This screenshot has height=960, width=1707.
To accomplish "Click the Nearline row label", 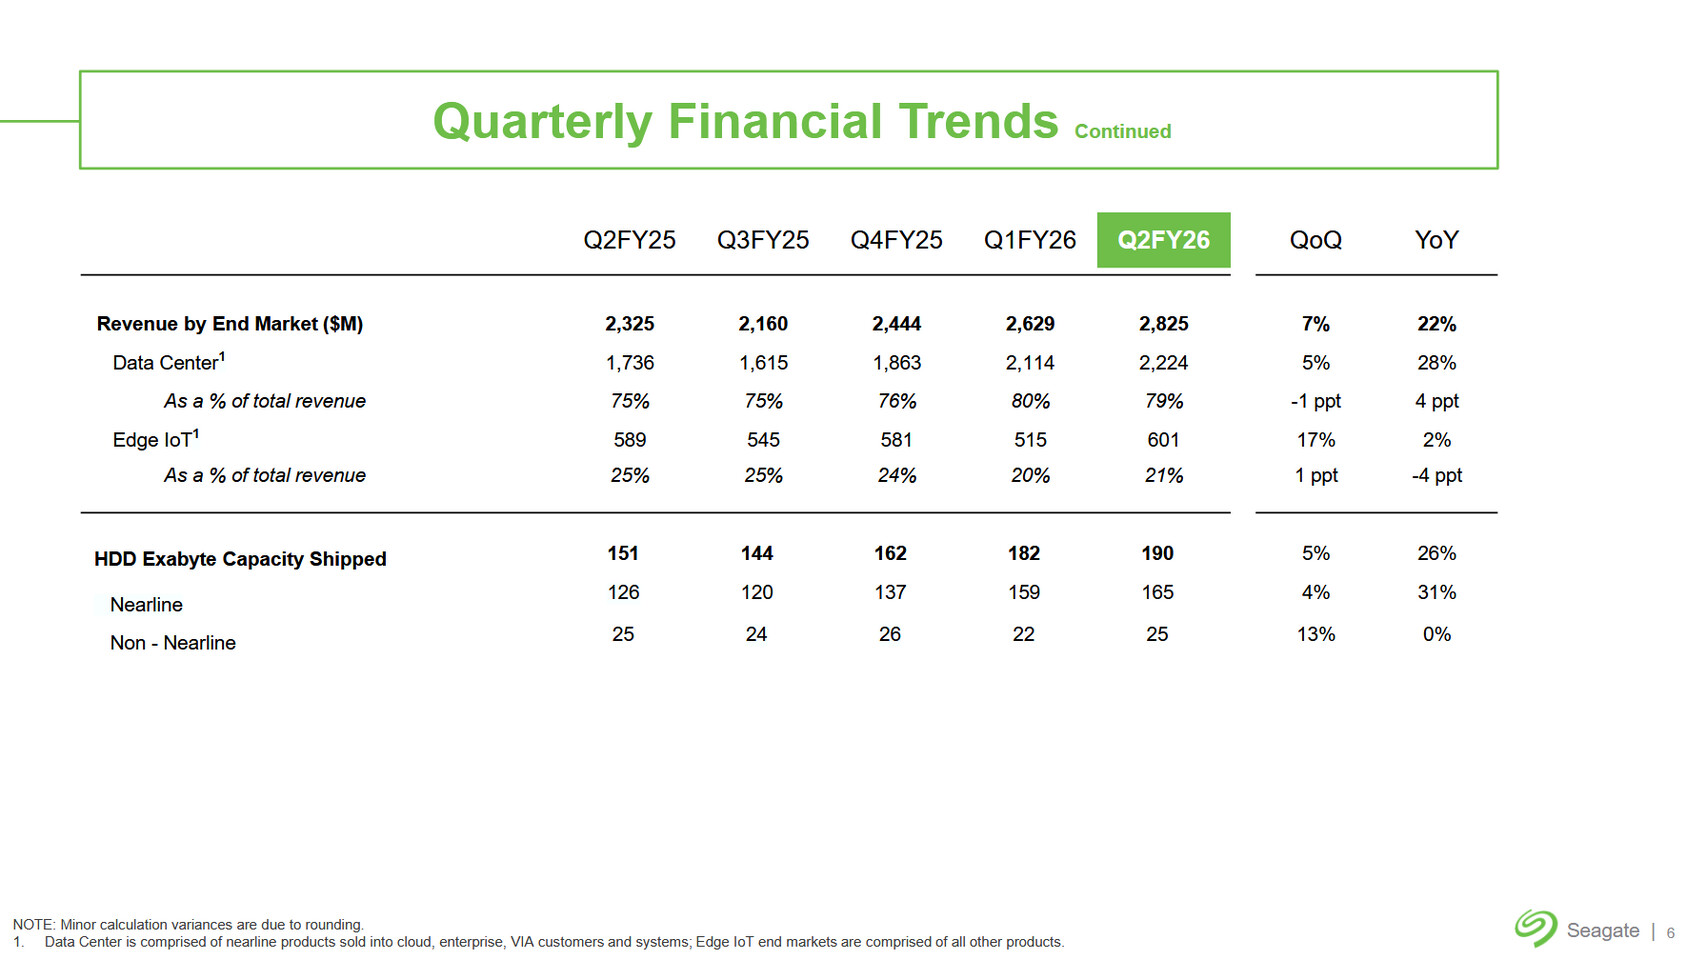I will 146,604.
